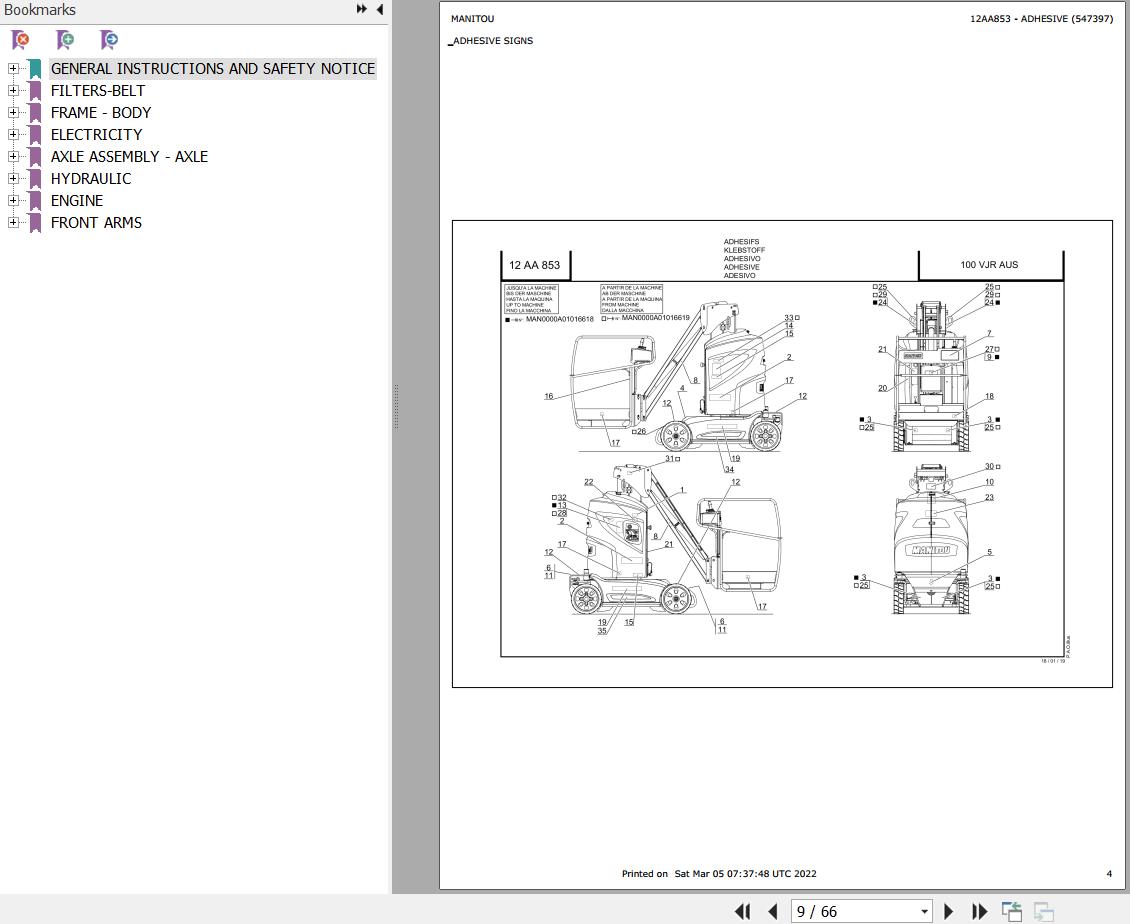Expand the HYDRAULIC bookmark node
Image resolution: width=1130 pixels, height=924 pixels.
point(13,179)
